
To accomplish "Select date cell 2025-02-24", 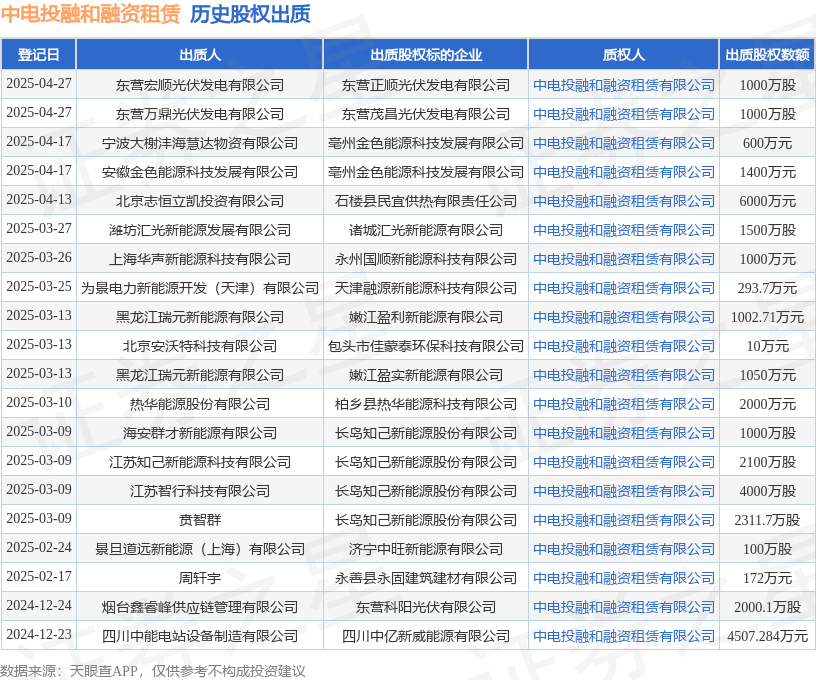I will pyautogui.click(x=39, y=548).
